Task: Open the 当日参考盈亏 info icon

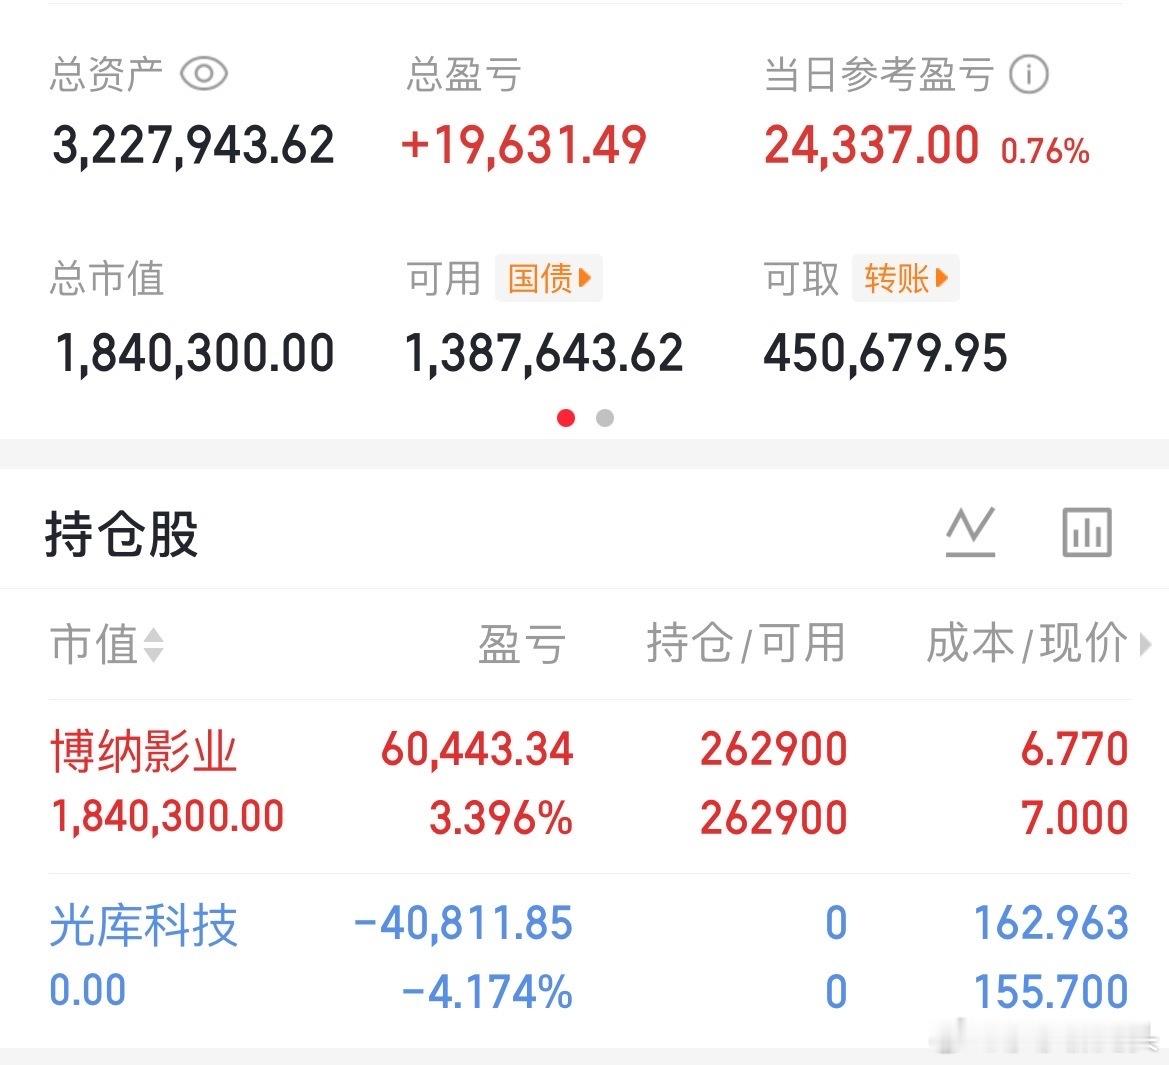Action: 1030,73
